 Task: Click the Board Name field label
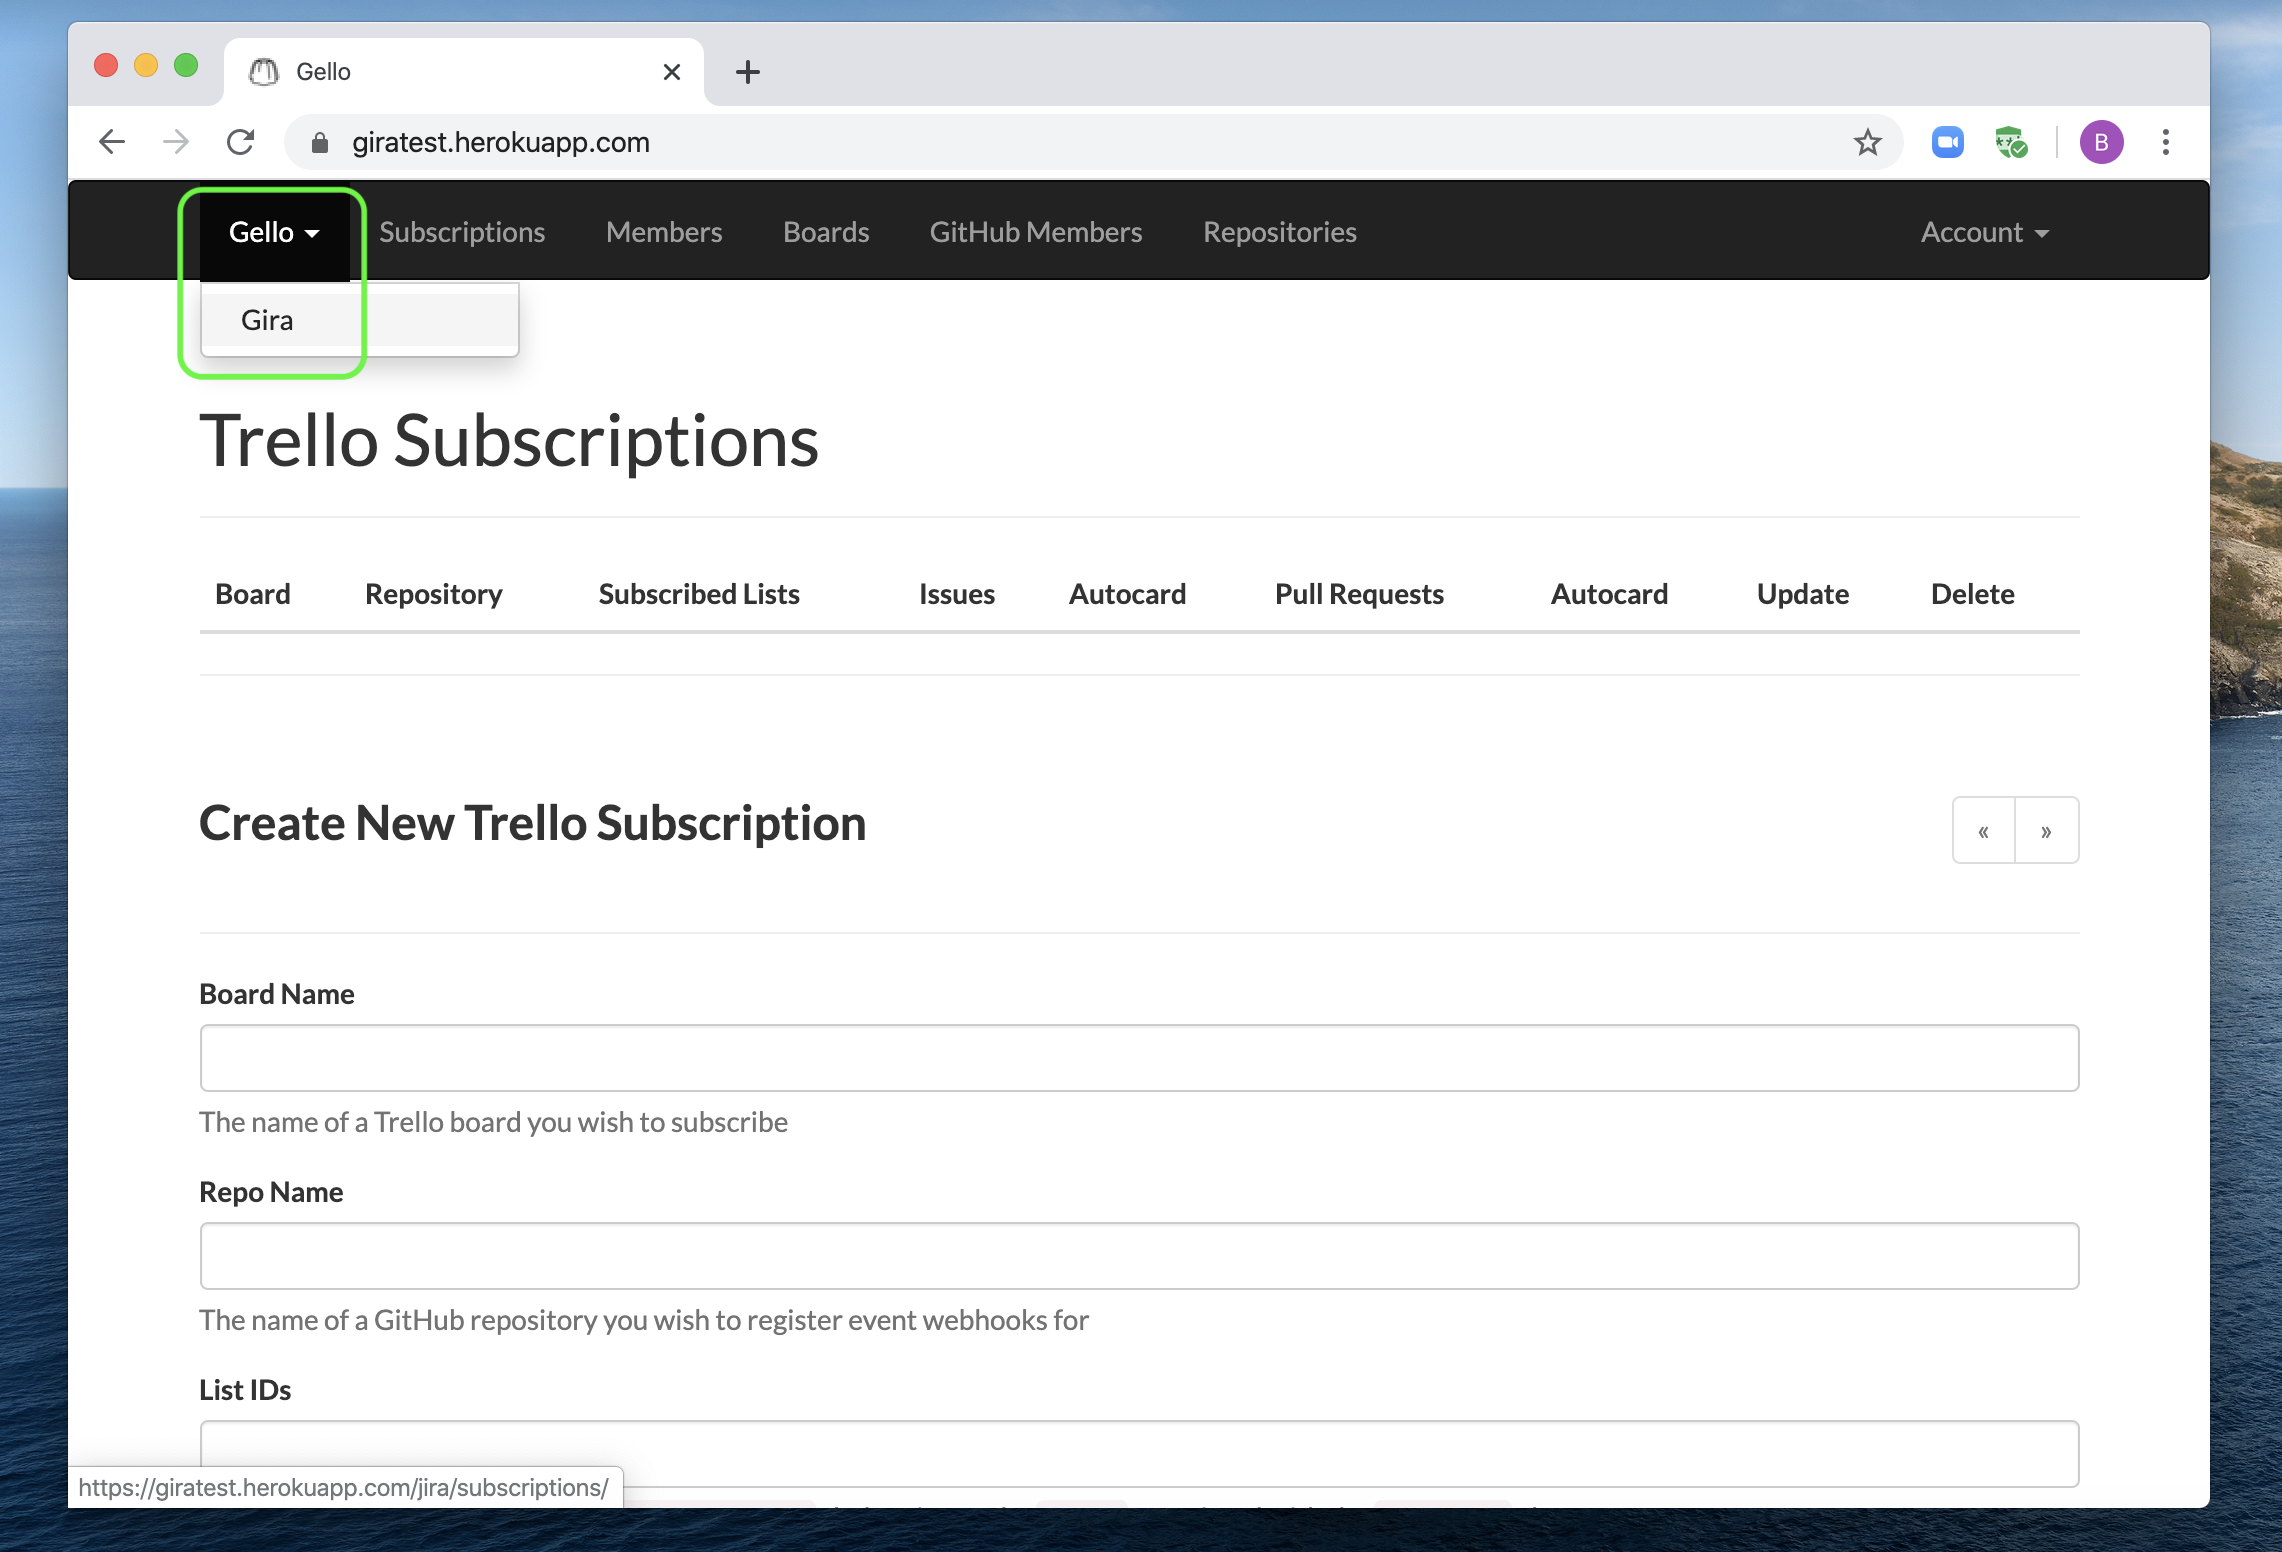click(277, 994)
